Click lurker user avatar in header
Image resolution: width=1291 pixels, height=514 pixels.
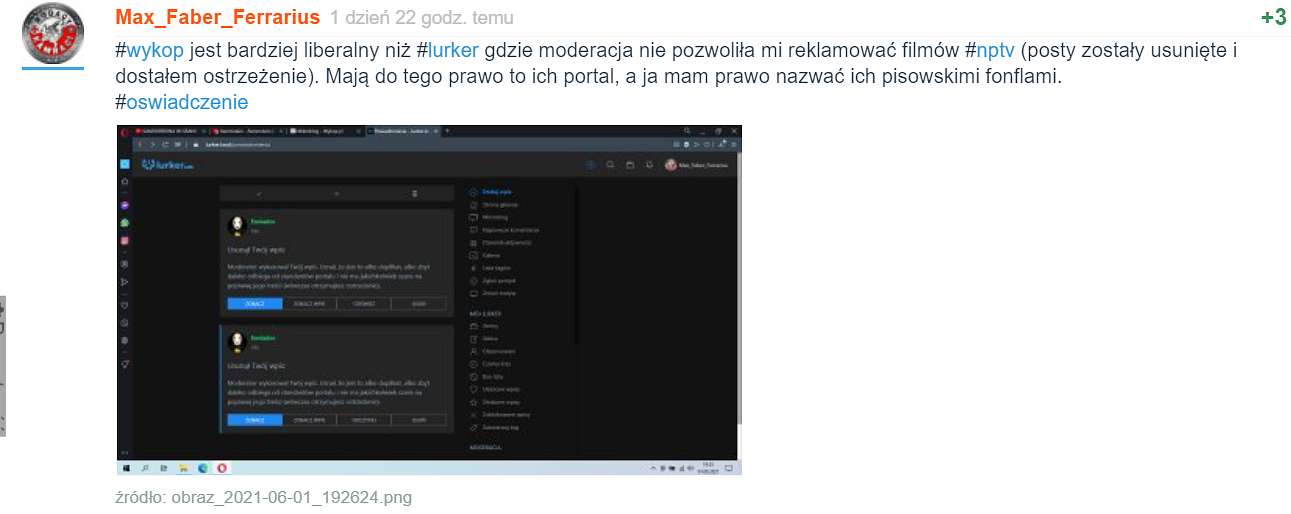coord(670,165)
